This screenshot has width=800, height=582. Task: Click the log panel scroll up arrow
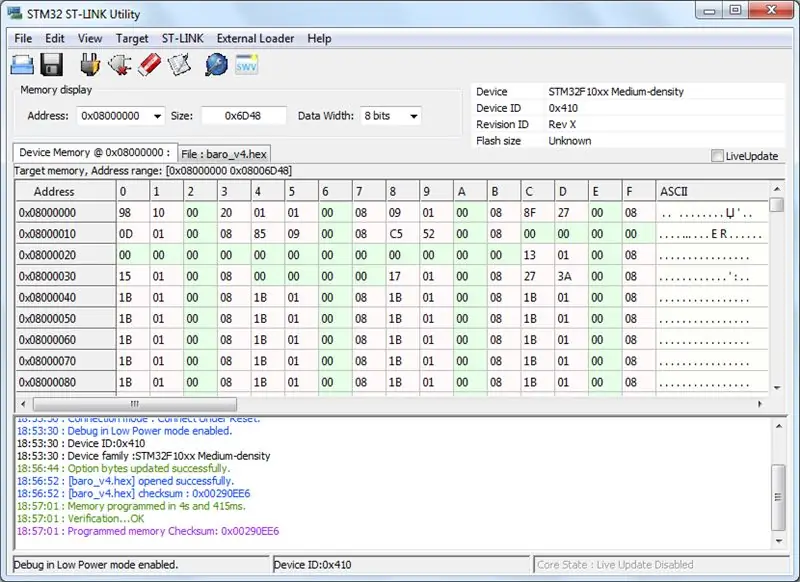[779, 426]
